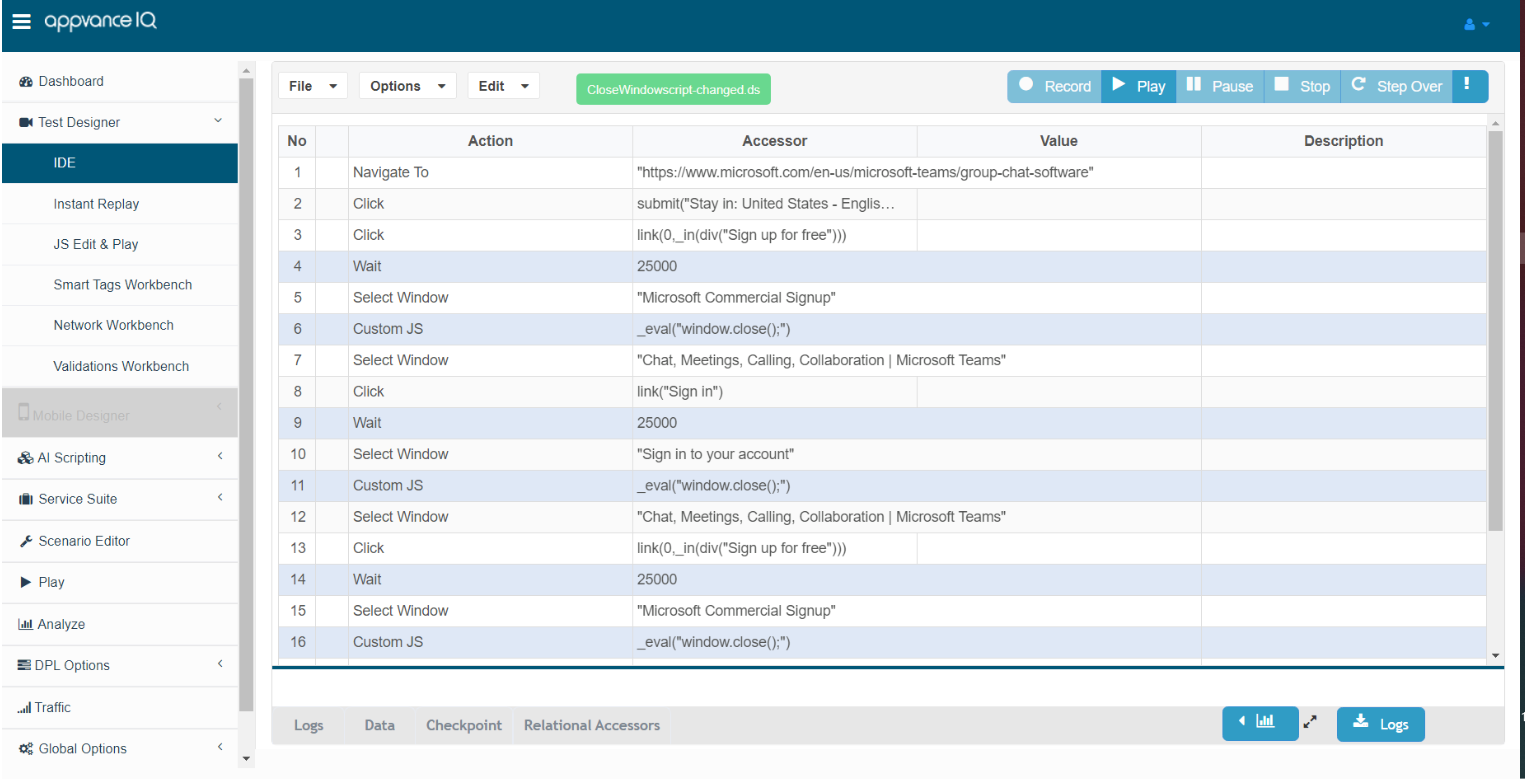1525x779 pixels.
Task: Stop script playback
Action: pyautogui.click(x=1302, y=86)
